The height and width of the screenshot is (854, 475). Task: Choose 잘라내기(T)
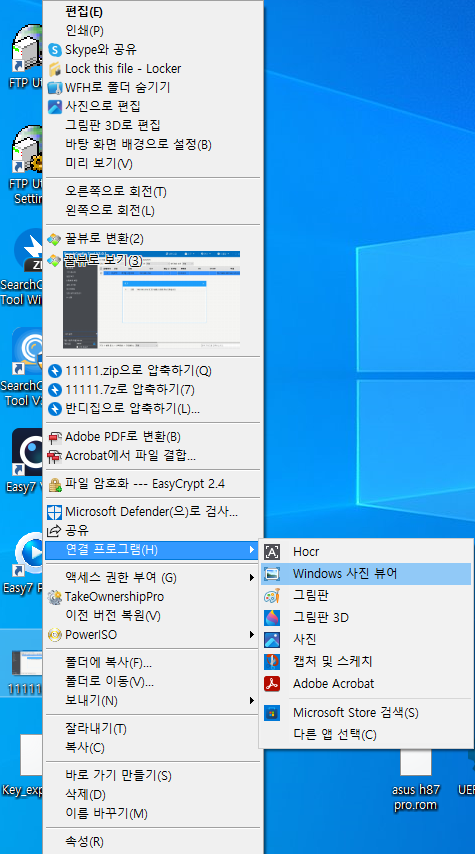[153, 728]
